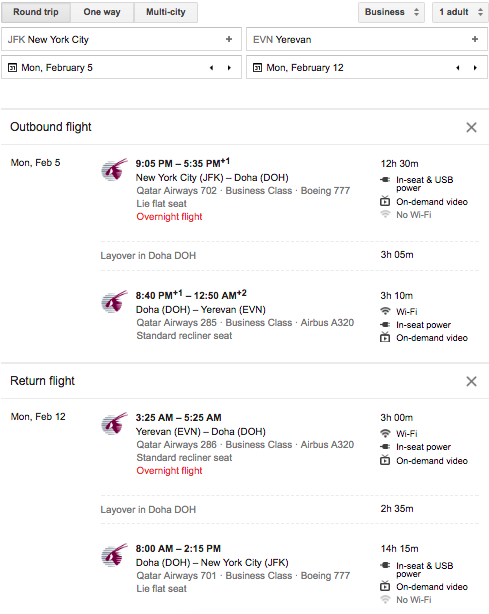The image size is (489, 614).
Task: Switch to Multi-city tab
Action: pos(166,12)
